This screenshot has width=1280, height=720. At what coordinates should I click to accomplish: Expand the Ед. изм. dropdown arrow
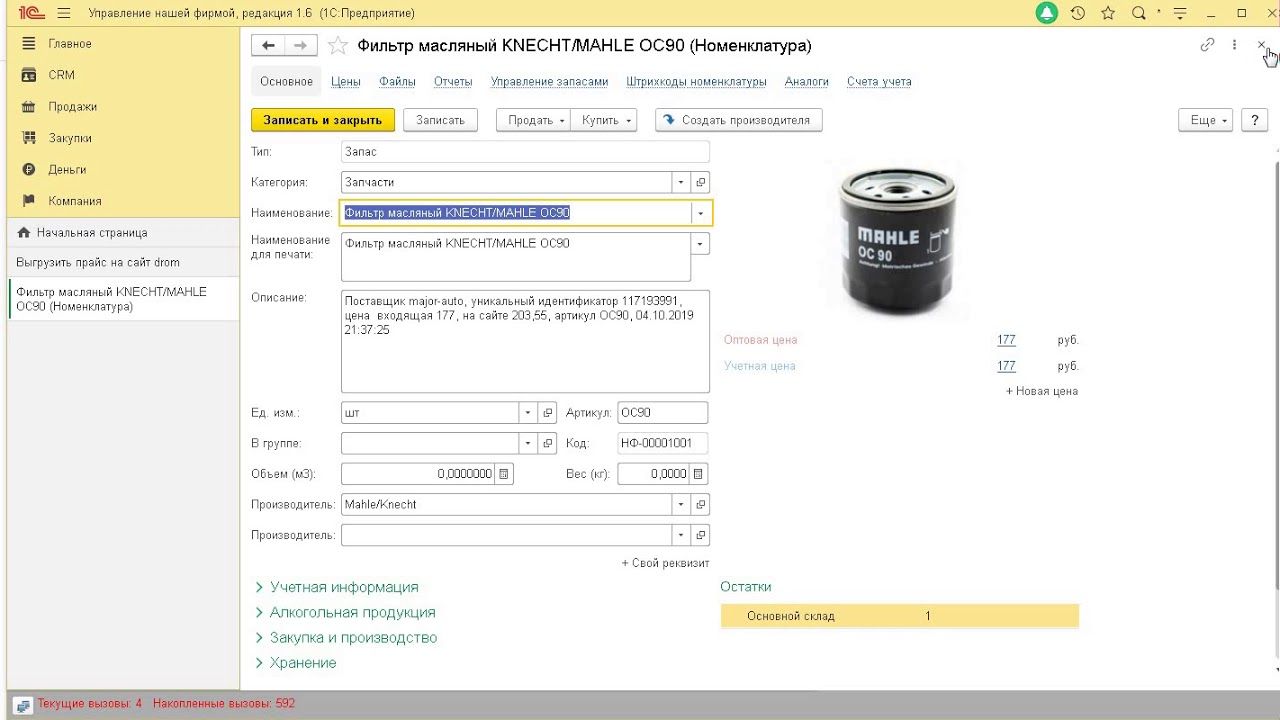pyautogui.click(x=528, y=413)
